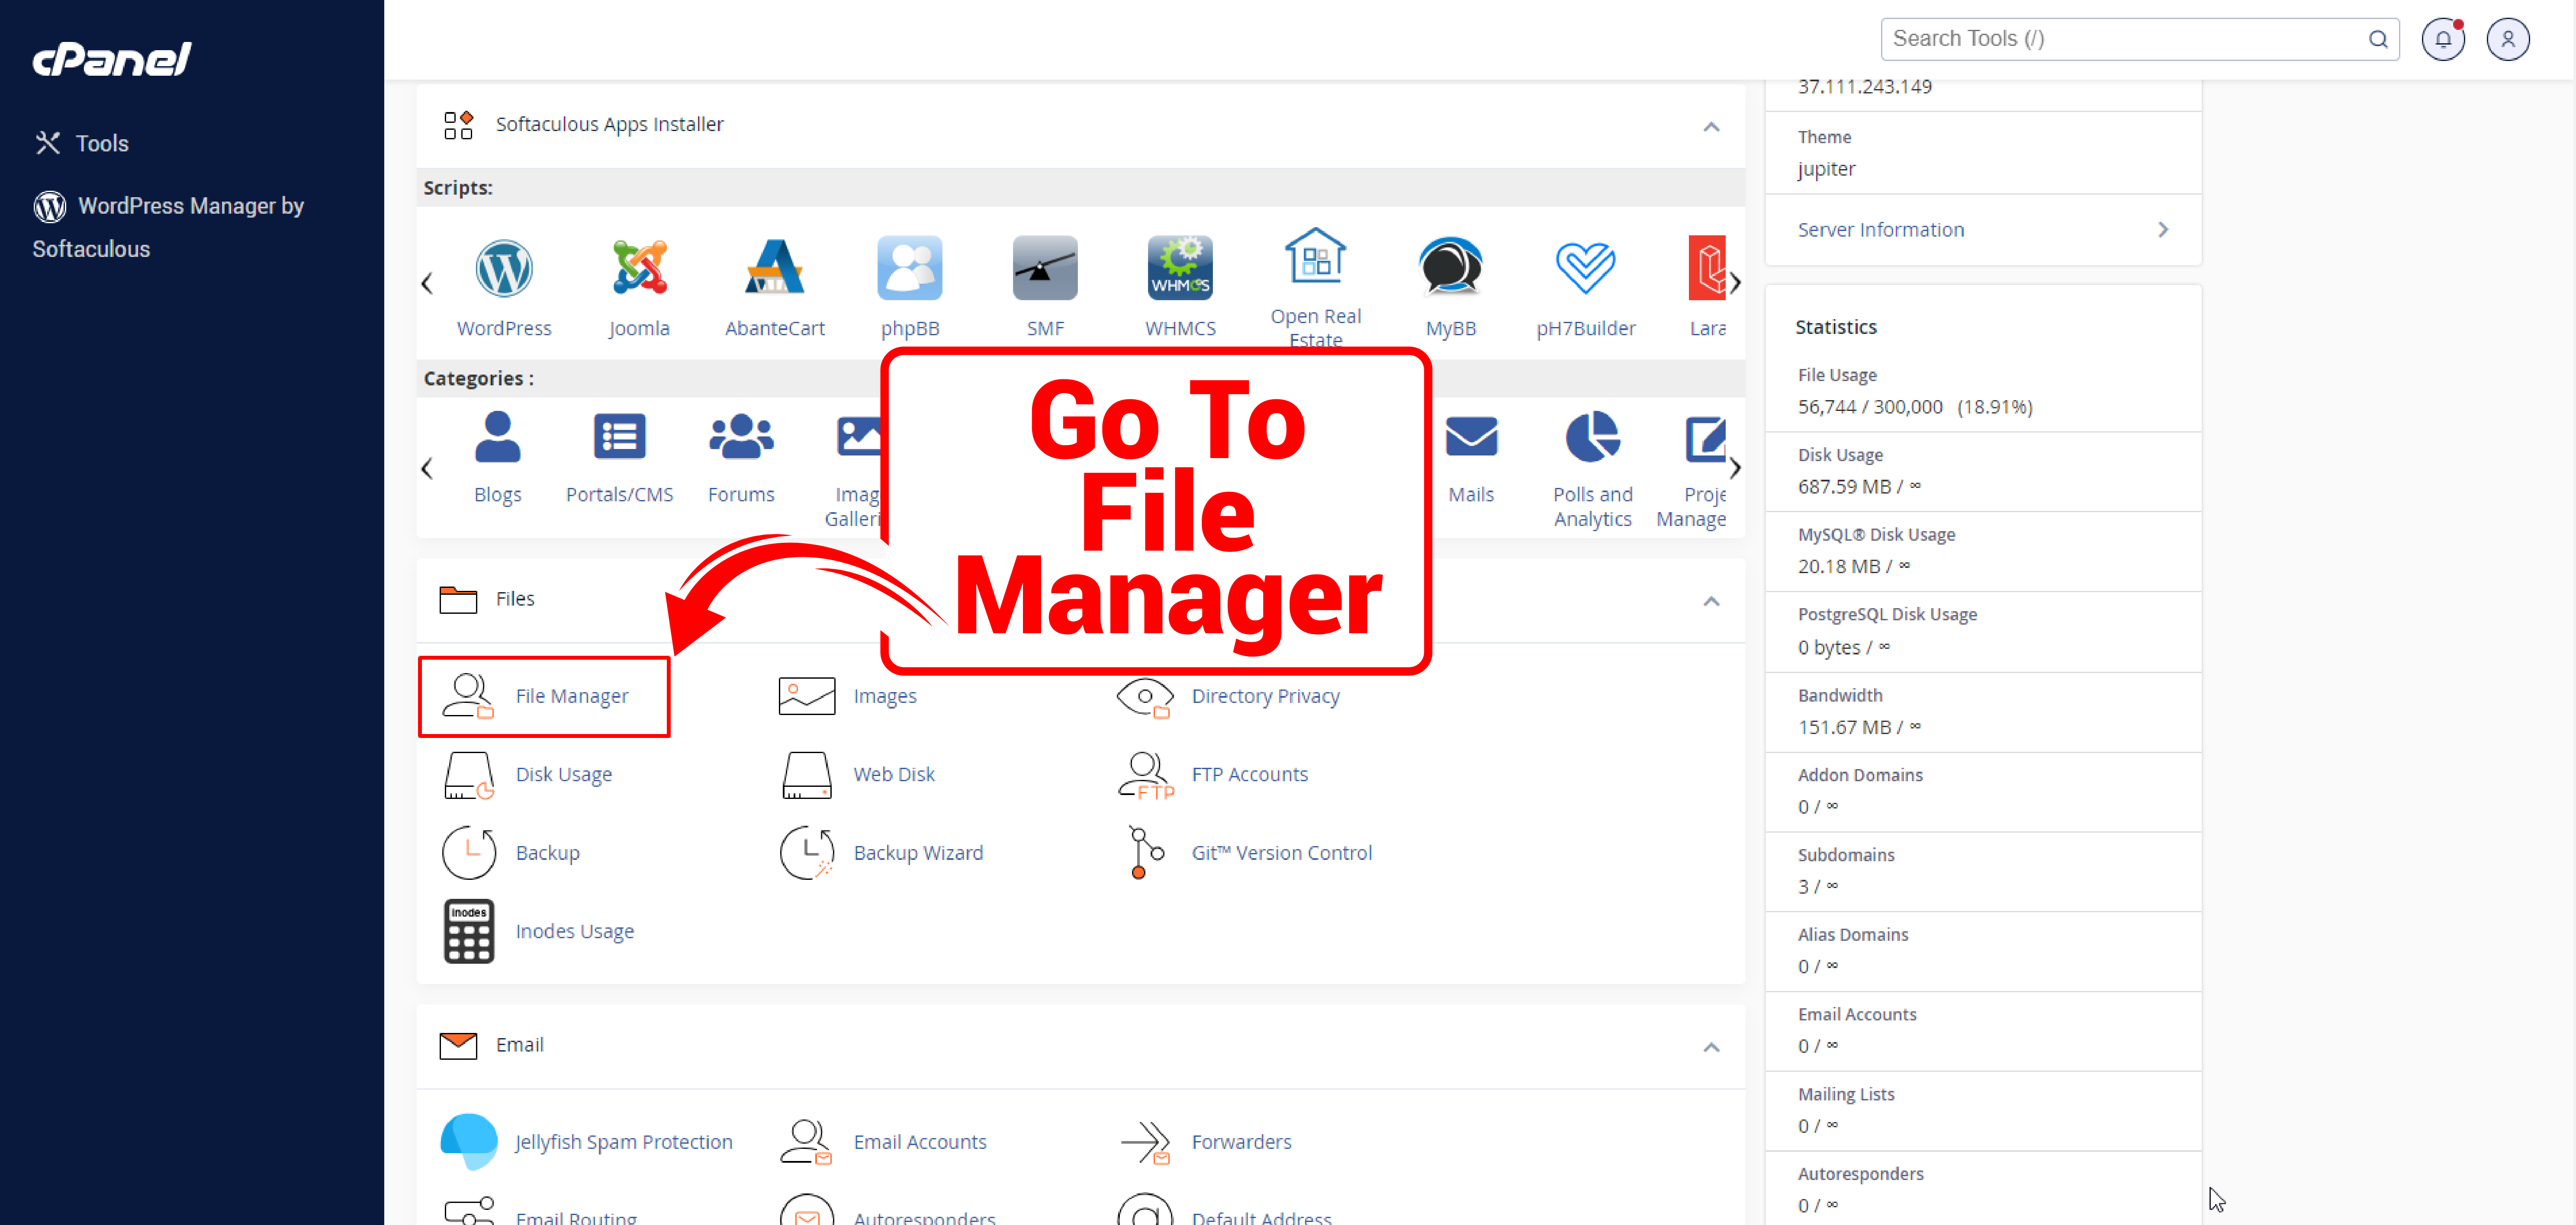This screenshot has width=2576, height=1225.
Task: Launch the Backup Wizard icon
Action: coord(806,853)
